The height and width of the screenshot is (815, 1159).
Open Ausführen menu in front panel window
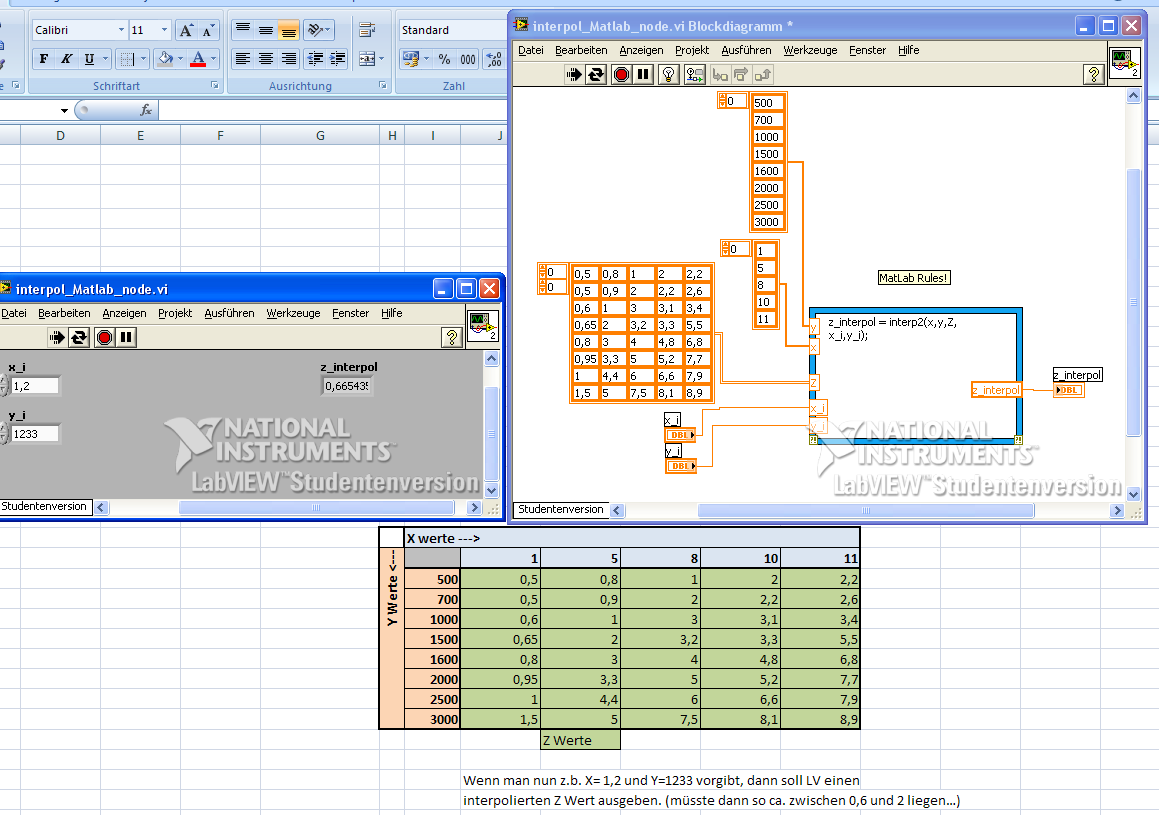tap(229, 313)
